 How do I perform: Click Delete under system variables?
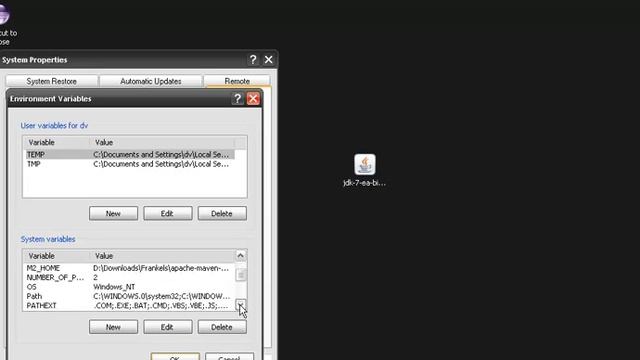[x=222, y=327]
